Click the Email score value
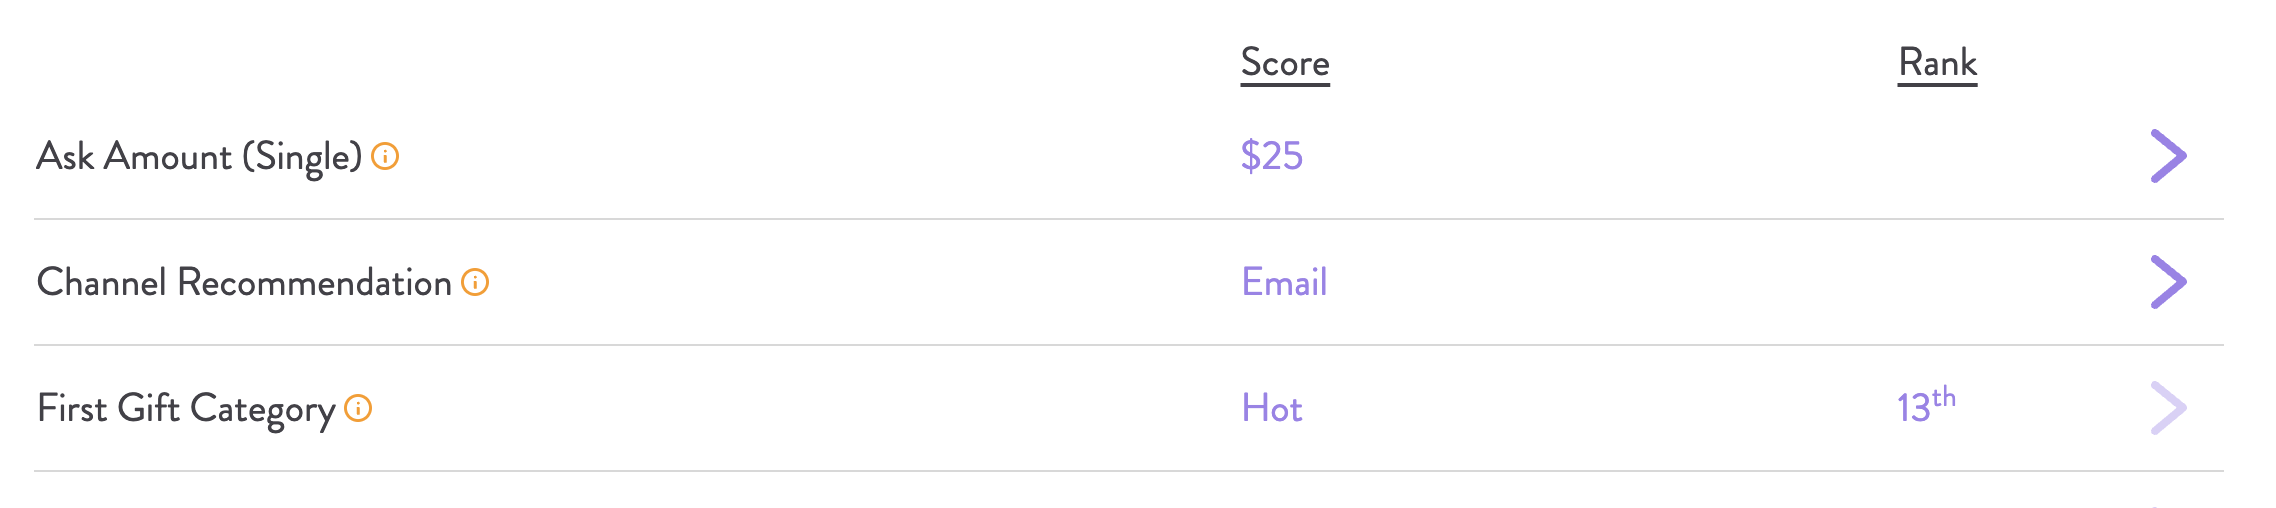 1284,282
